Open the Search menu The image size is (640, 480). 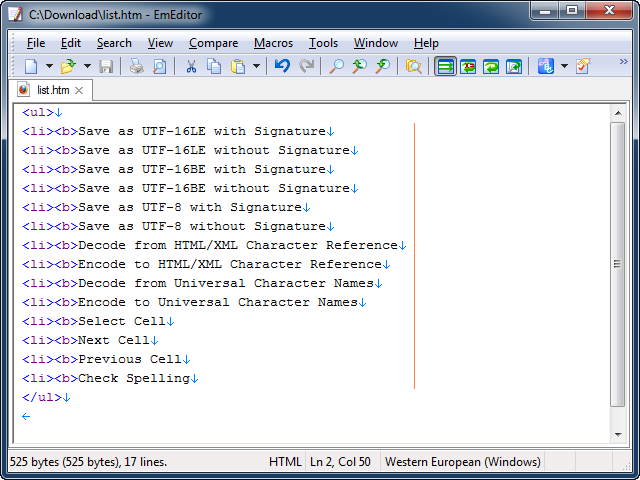114,43
